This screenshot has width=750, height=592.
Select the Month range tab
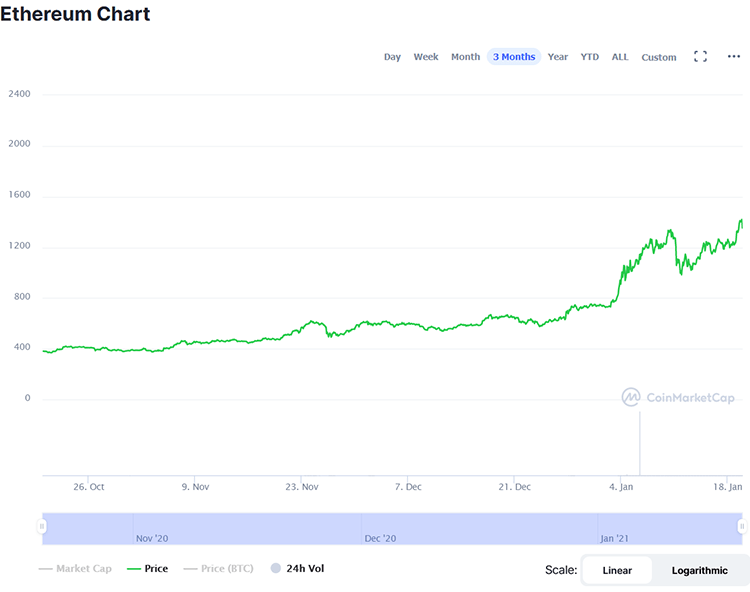pos(465,57)
